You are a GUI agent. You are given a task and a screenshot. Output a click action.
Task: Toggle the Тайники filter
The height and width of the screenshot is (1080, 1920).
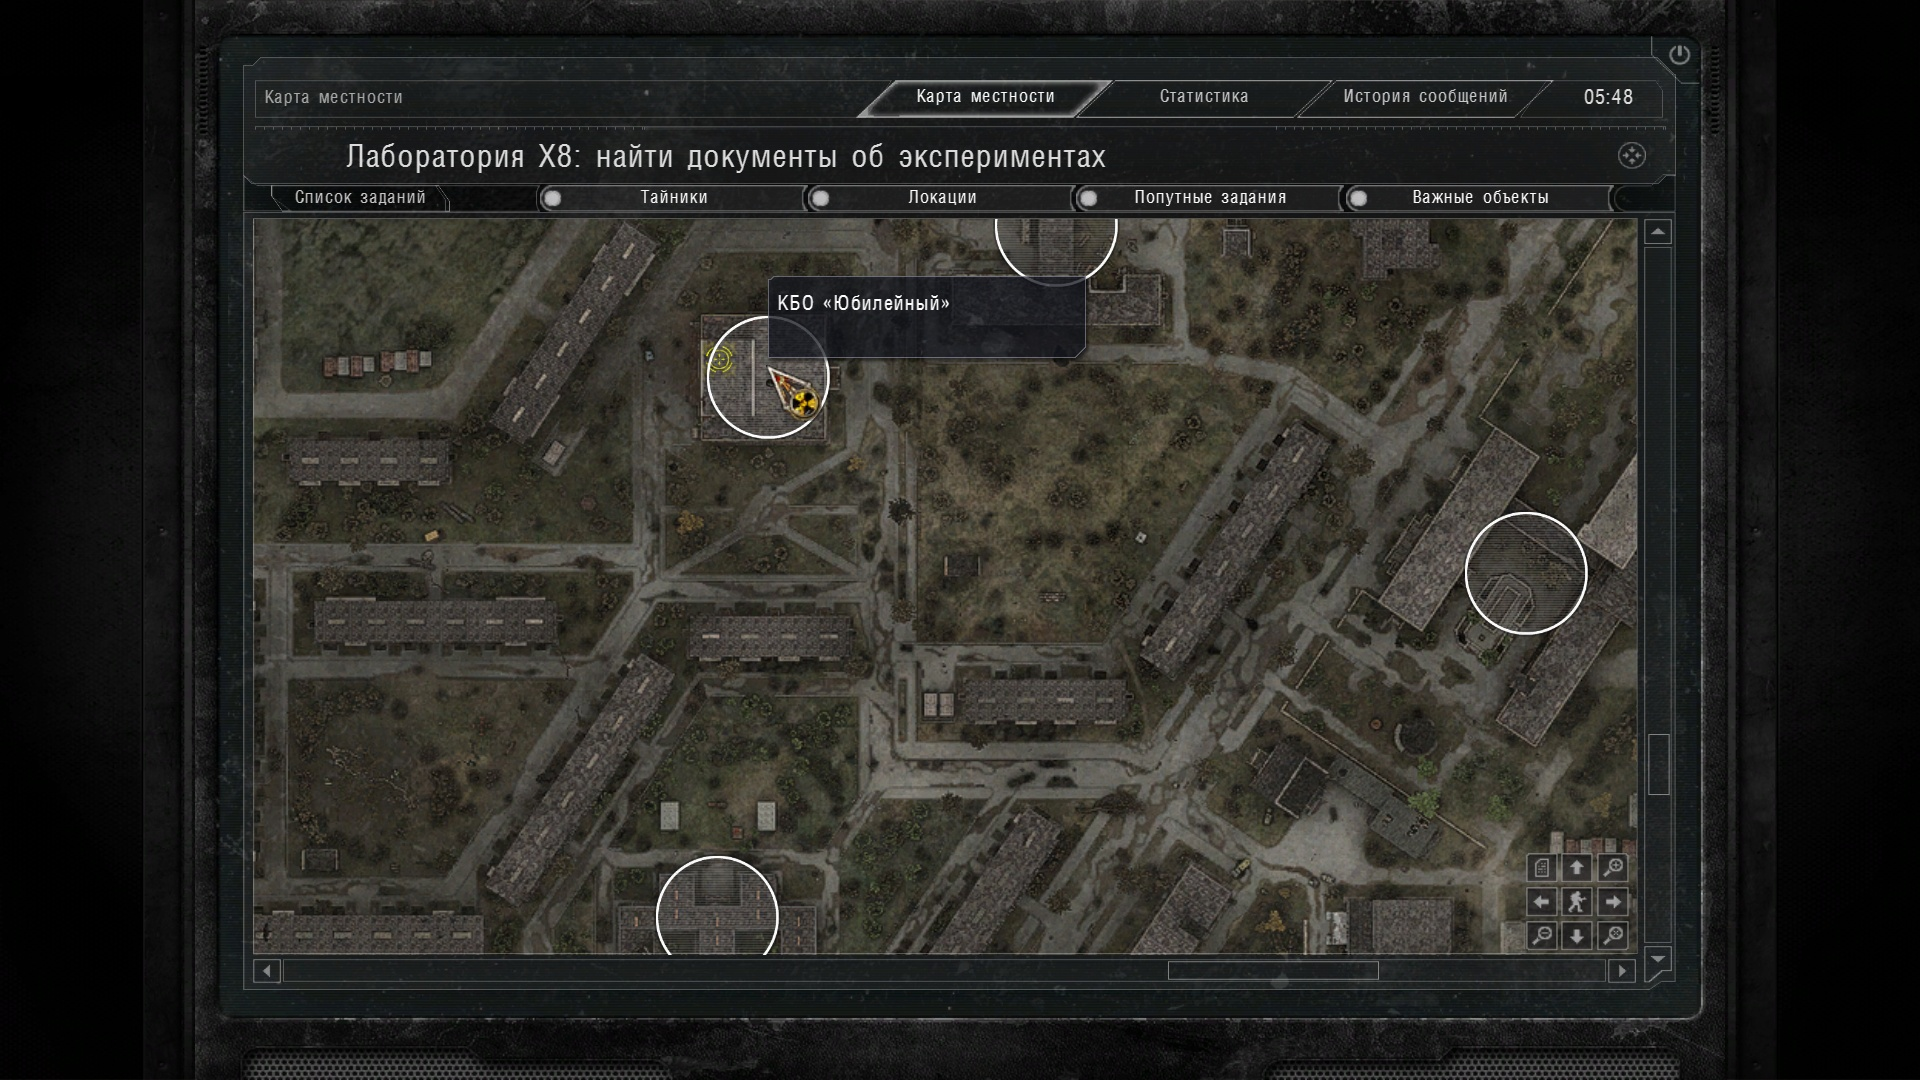click(553, 198)
